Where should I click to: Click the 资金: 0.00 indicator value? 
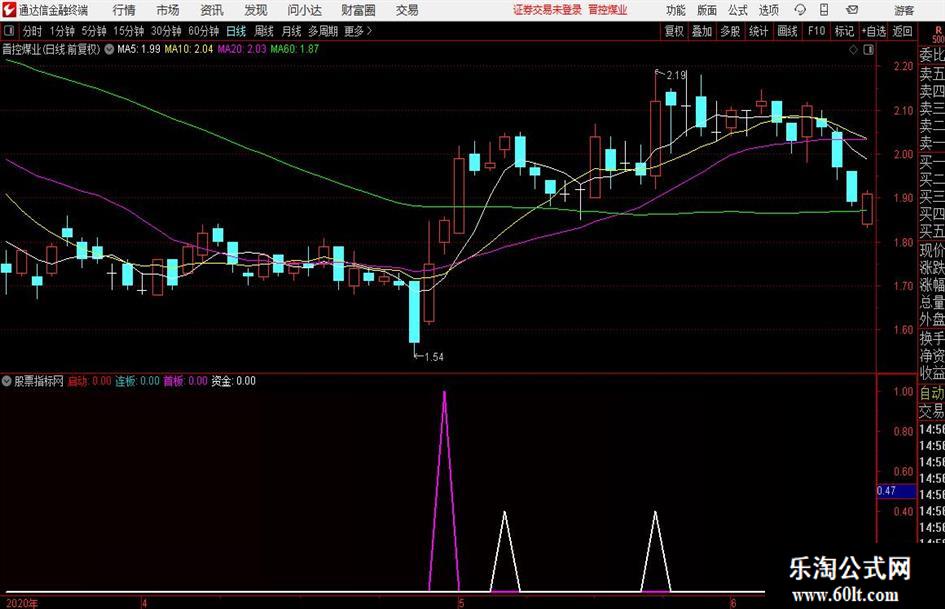(x=233, y=381)
